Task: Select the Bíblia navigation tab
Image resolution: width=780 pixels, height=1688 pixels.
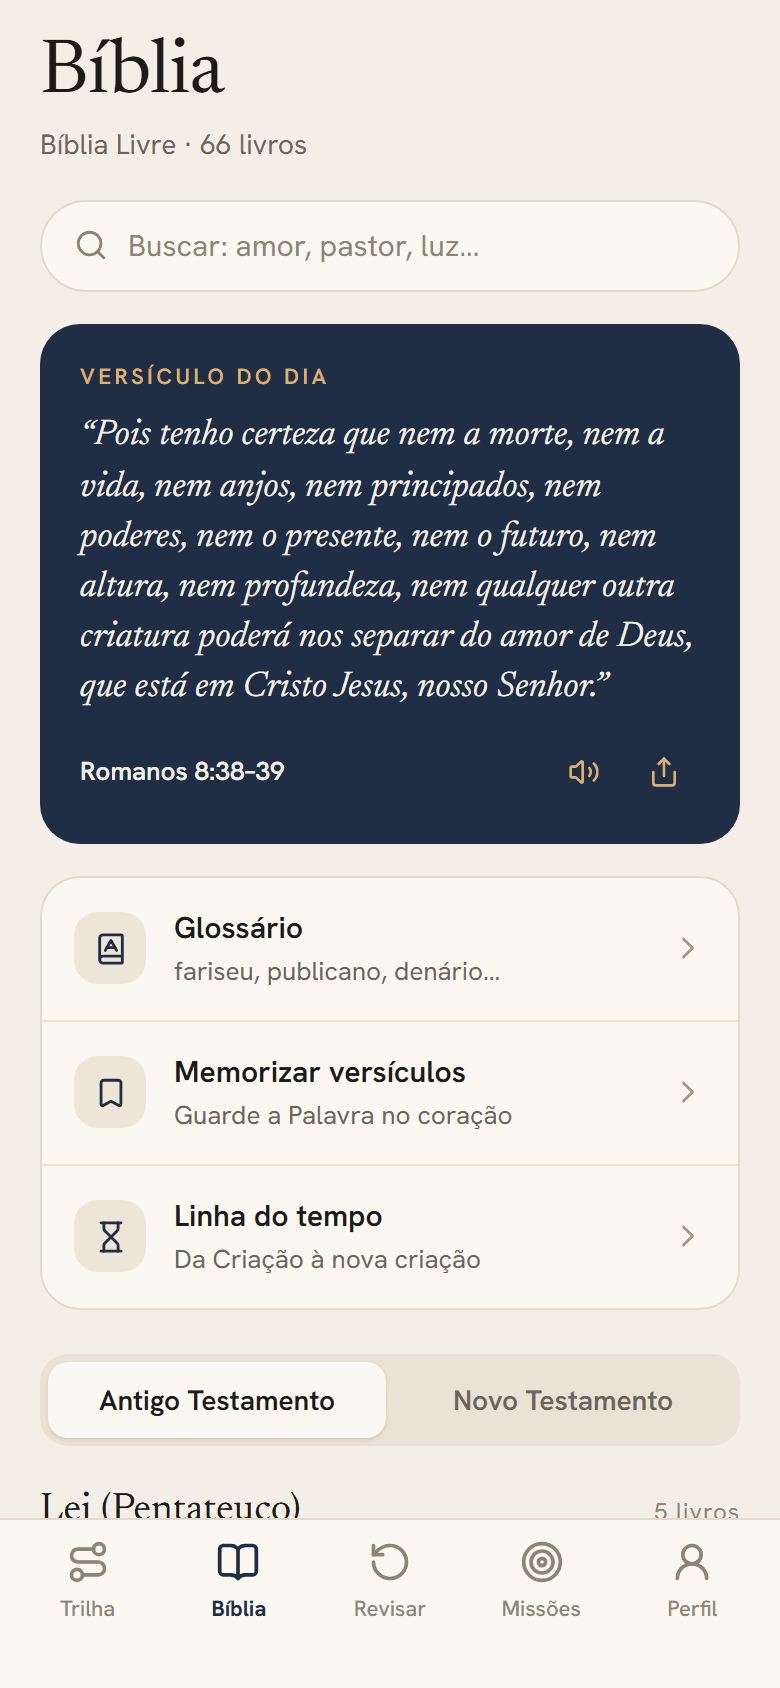Action: tap(239, 1580)
